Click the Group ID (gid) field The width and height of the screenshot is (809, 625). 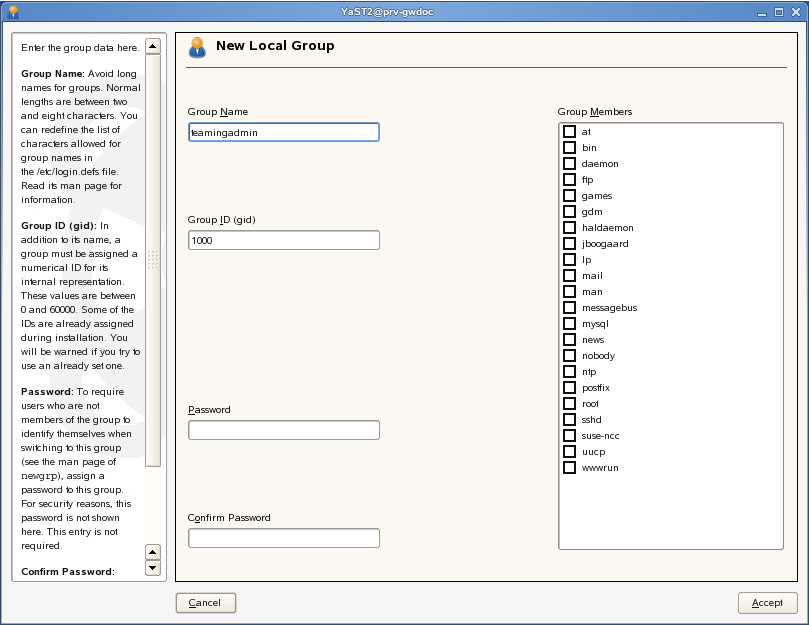pyautogui.click(x=284, y=240)
